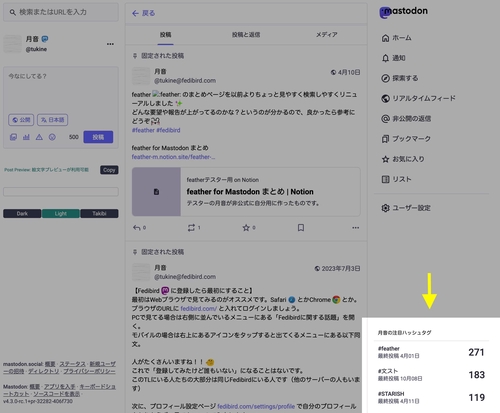The height and width of the screenshot is (413, 500).
Task: Click the search or URL input field
Action: tap(61, 12)
